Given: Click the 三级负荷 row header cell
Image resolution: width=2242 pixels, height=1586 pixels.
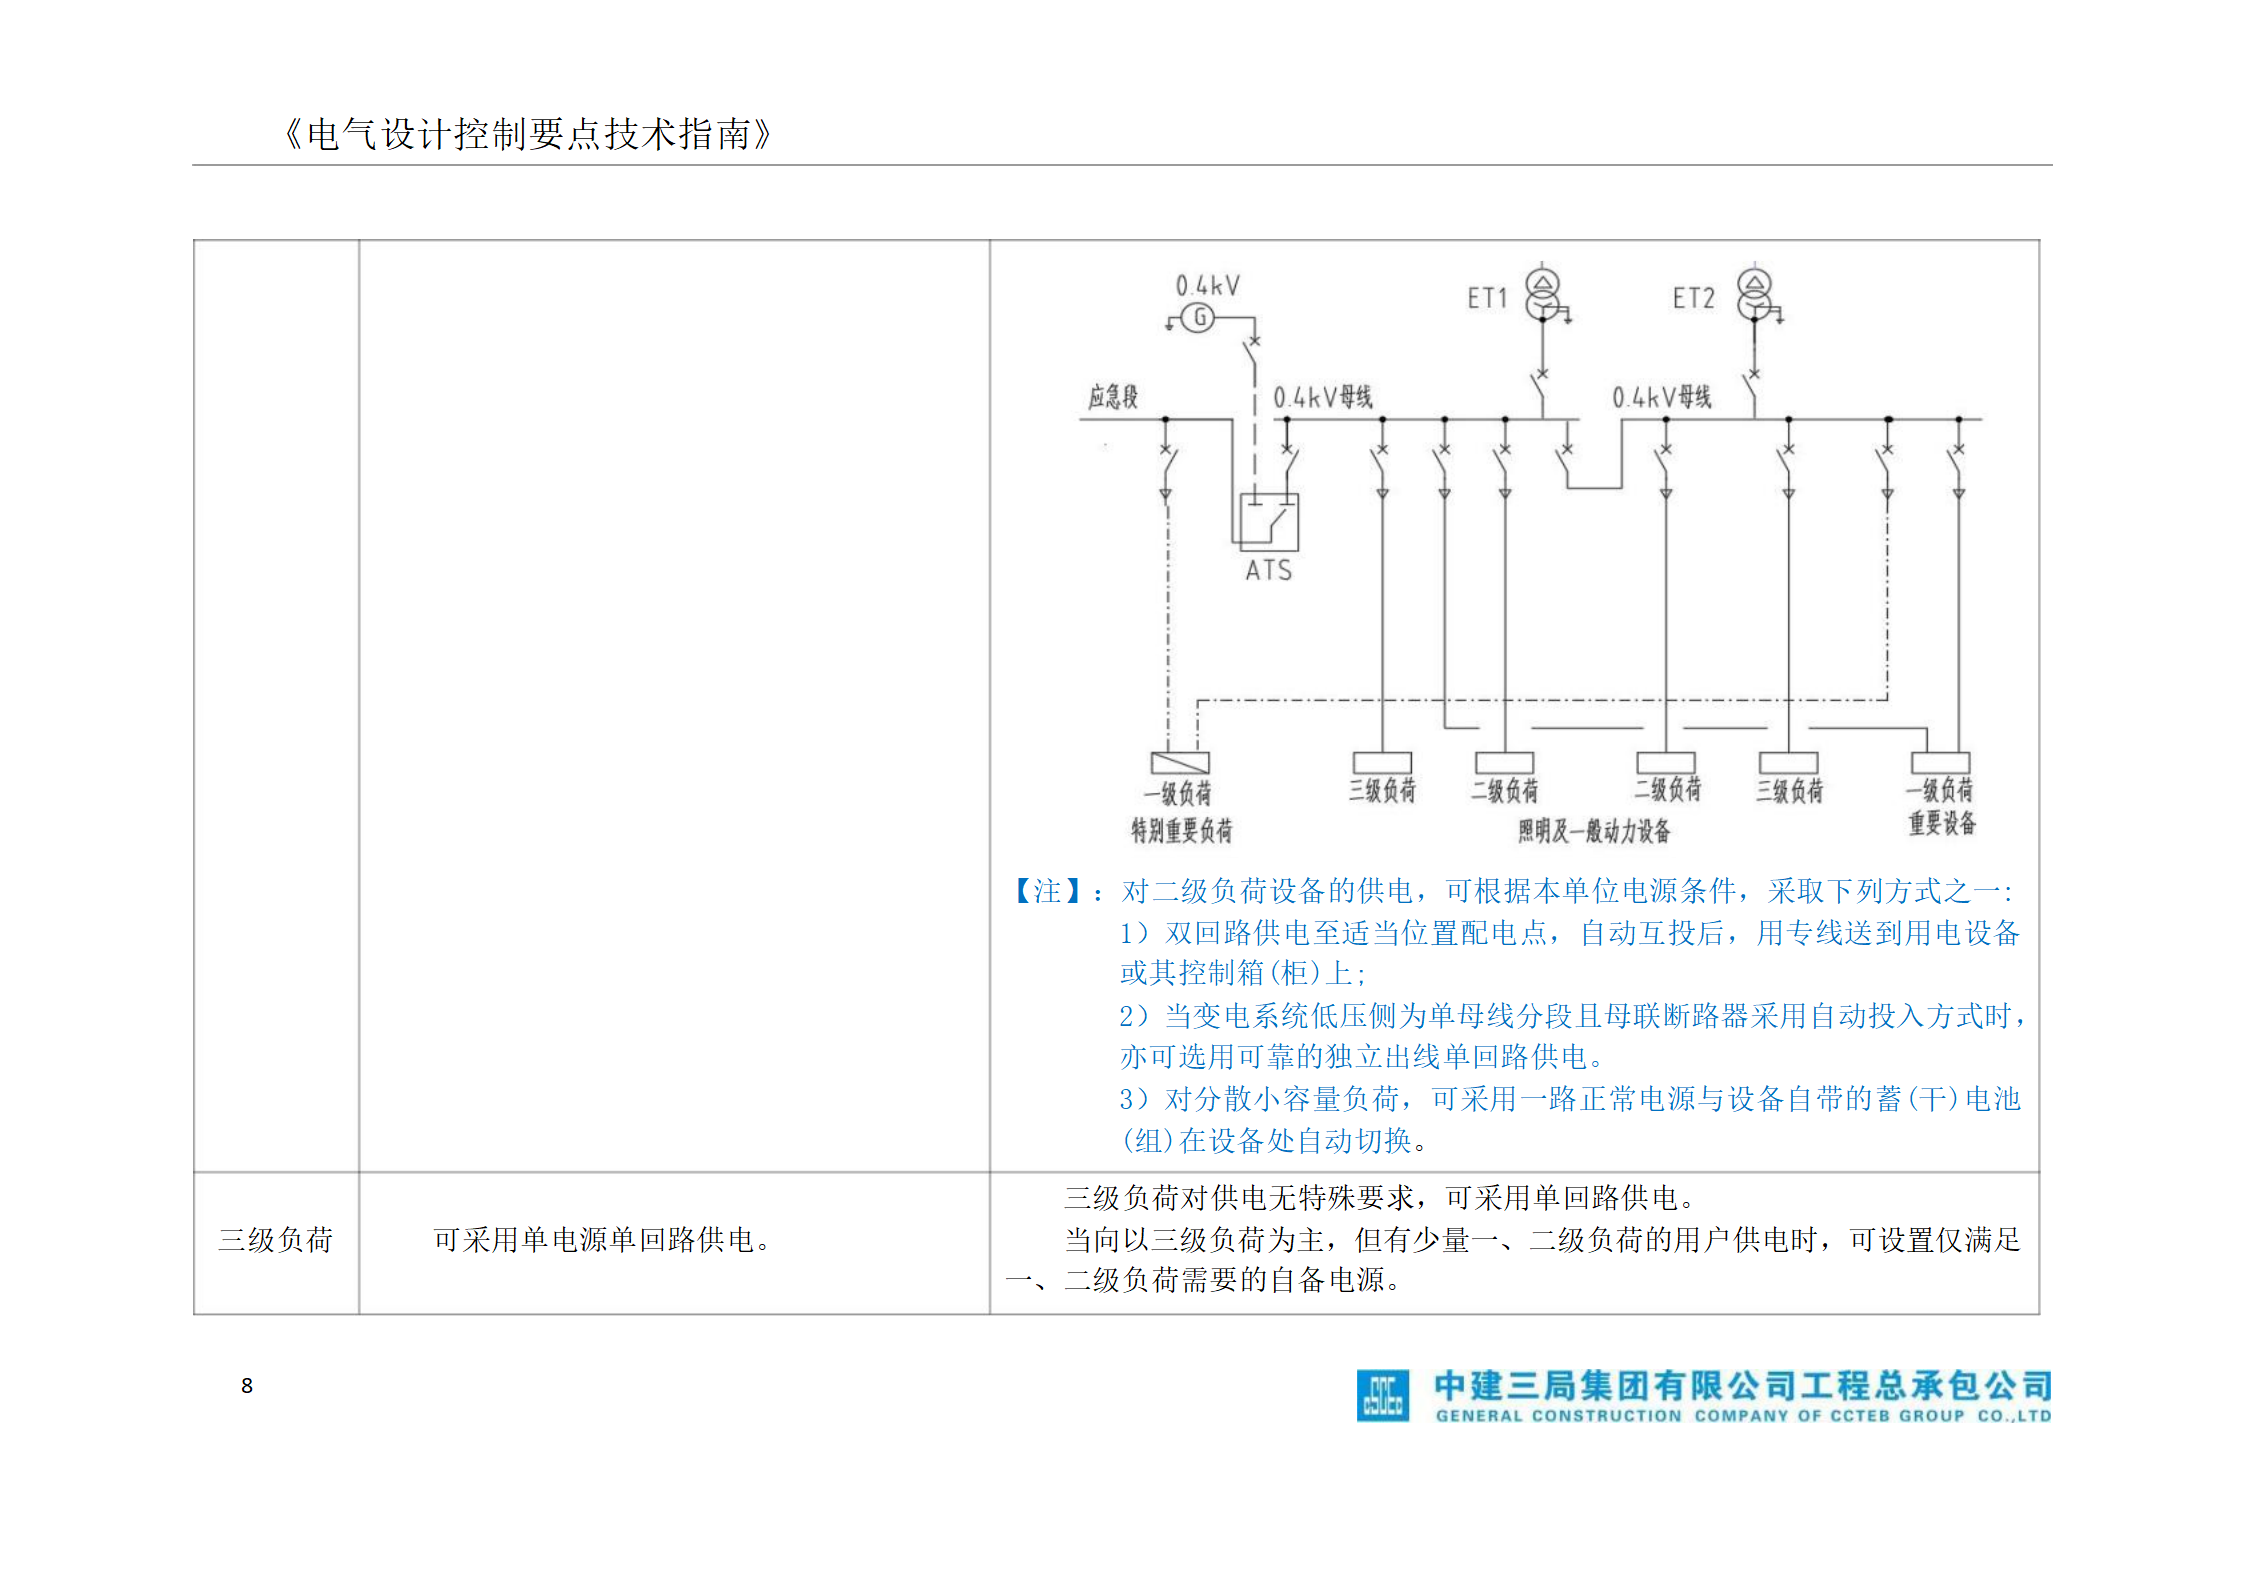Looking at the screenshot, I should click(x=275, y=1240).
